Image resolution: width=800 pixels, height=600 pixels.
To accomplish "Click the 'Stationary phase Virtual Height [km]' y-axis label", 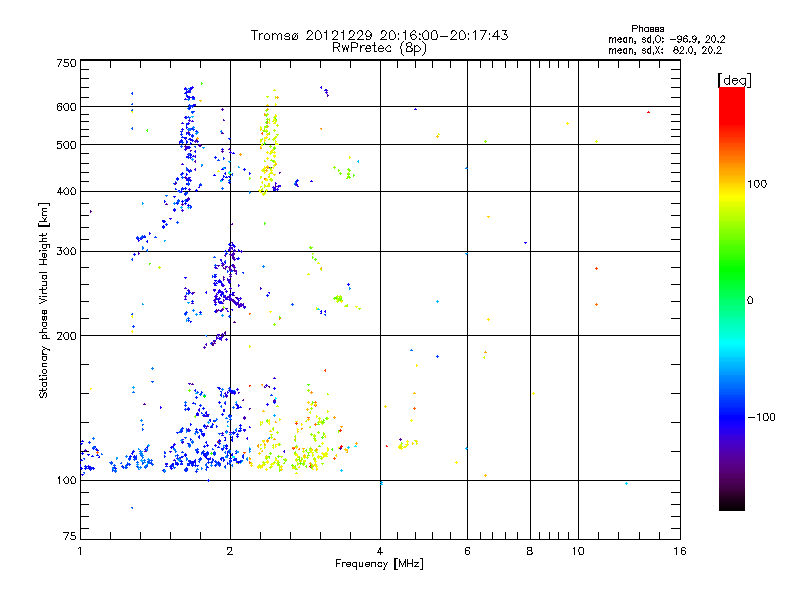I will click(x=44, y=301).
